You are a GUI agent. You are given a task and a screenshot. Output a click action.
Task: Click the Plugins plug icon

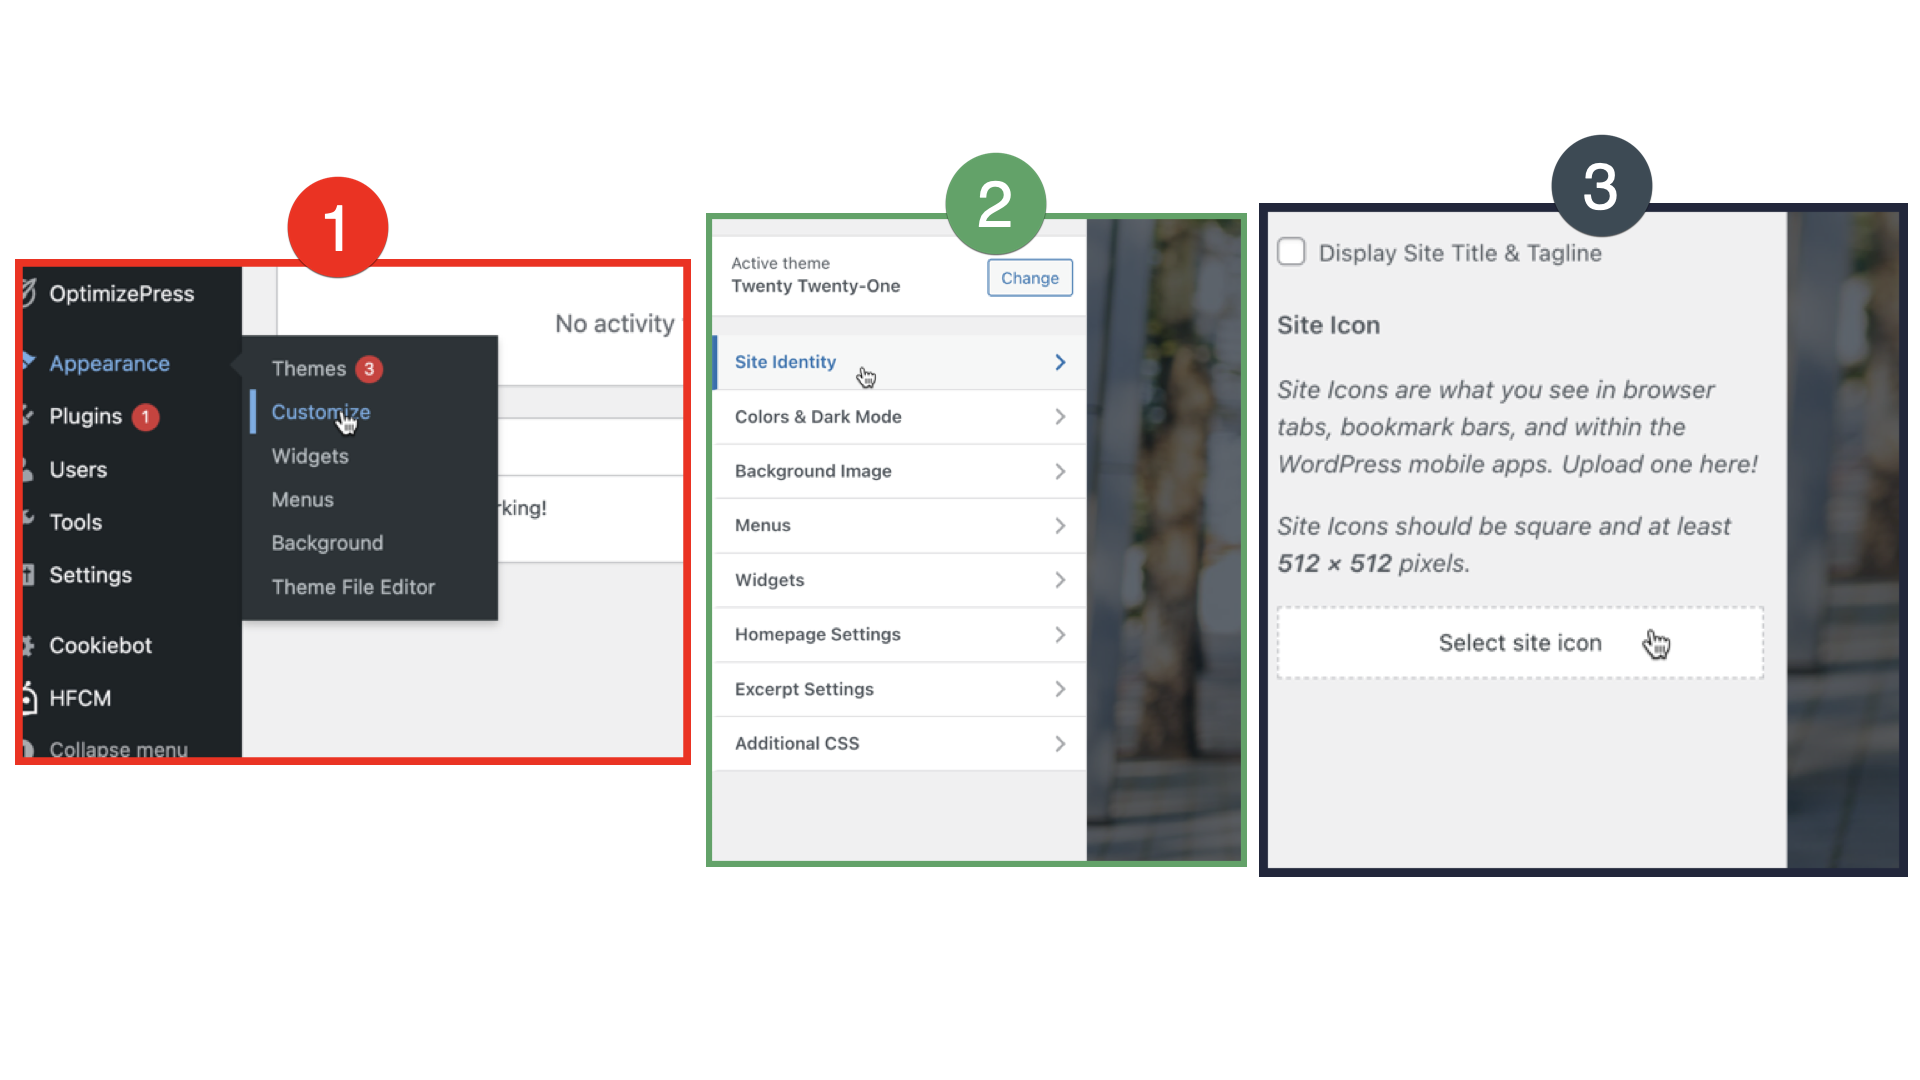[28, 415]
